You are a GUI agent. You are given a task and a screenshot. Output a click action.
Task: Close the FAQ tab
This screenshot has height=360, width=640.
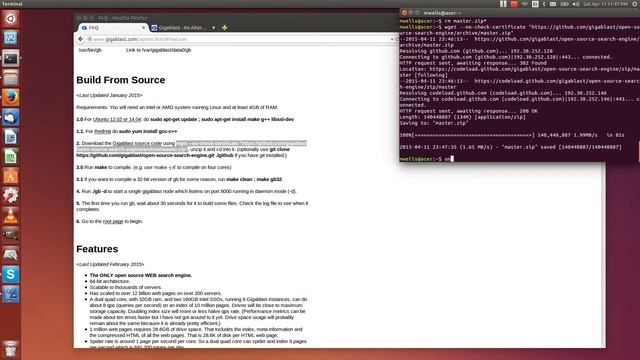click(143, 28)
